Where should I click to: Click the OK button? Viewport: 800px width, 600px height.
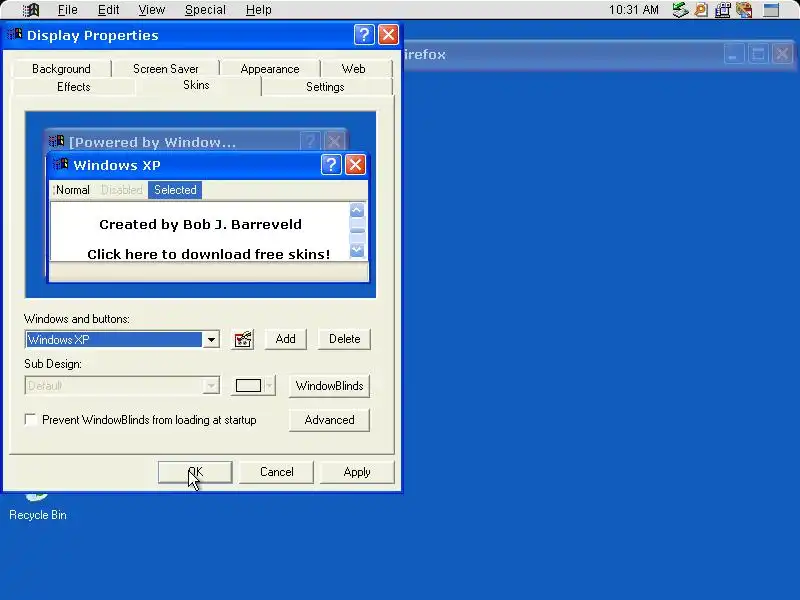195,472
